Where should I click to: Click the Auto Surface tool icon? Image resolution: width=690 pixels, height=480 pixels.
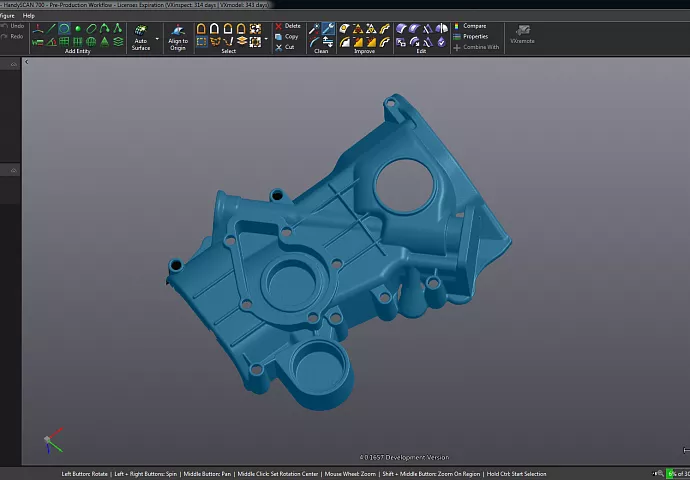coord(140,31)
